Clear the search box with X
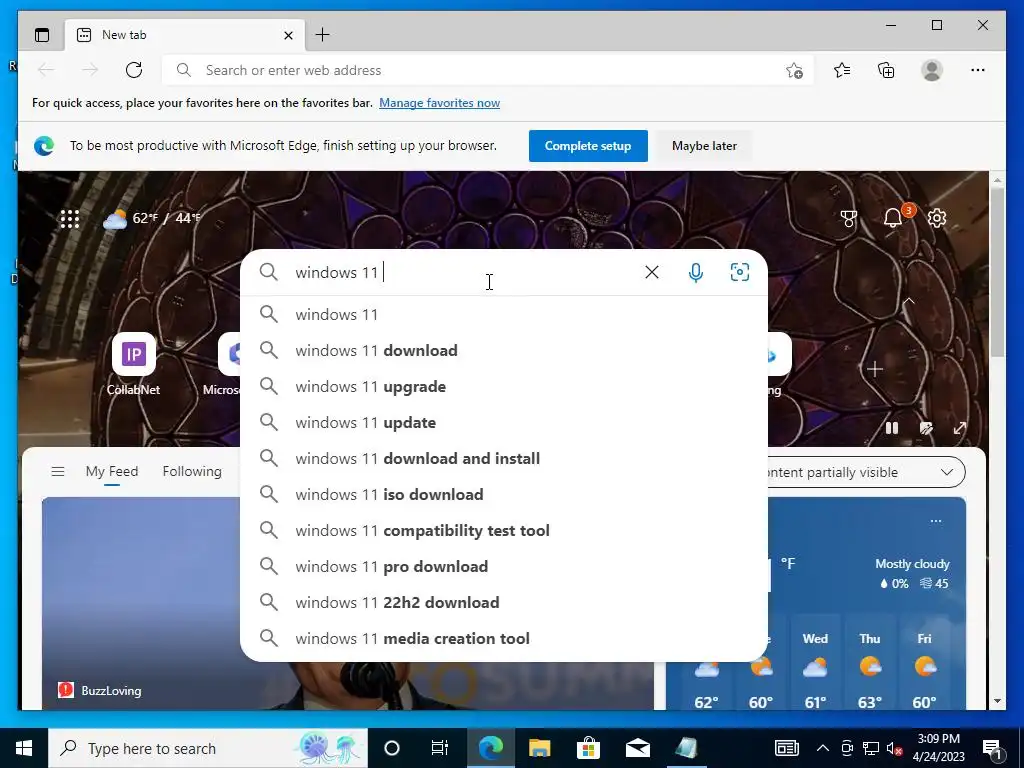 click(652, 272)
